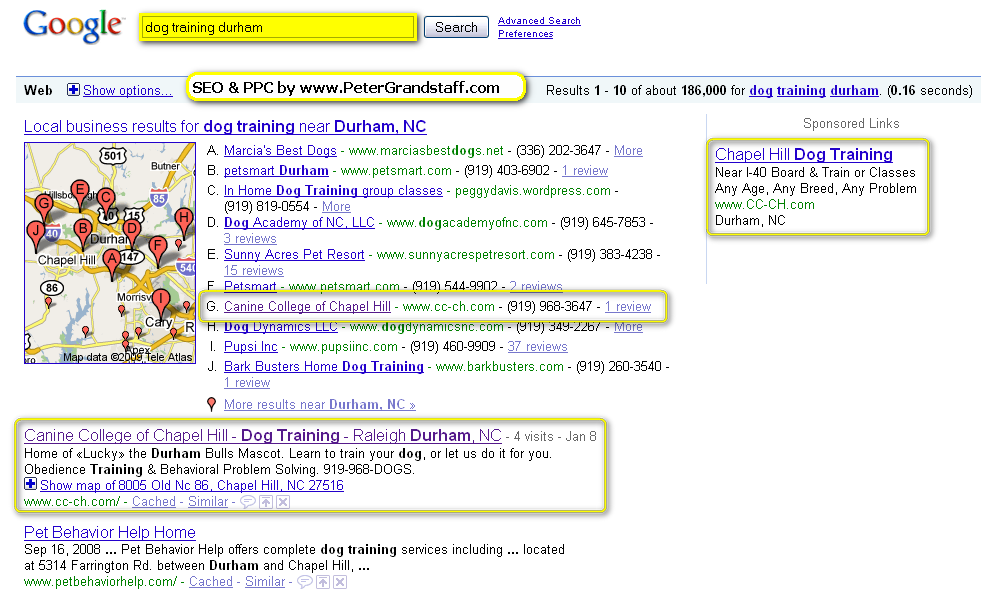
Task: Open Local business results near Durham, NC heading
Action: coord(225,127)
